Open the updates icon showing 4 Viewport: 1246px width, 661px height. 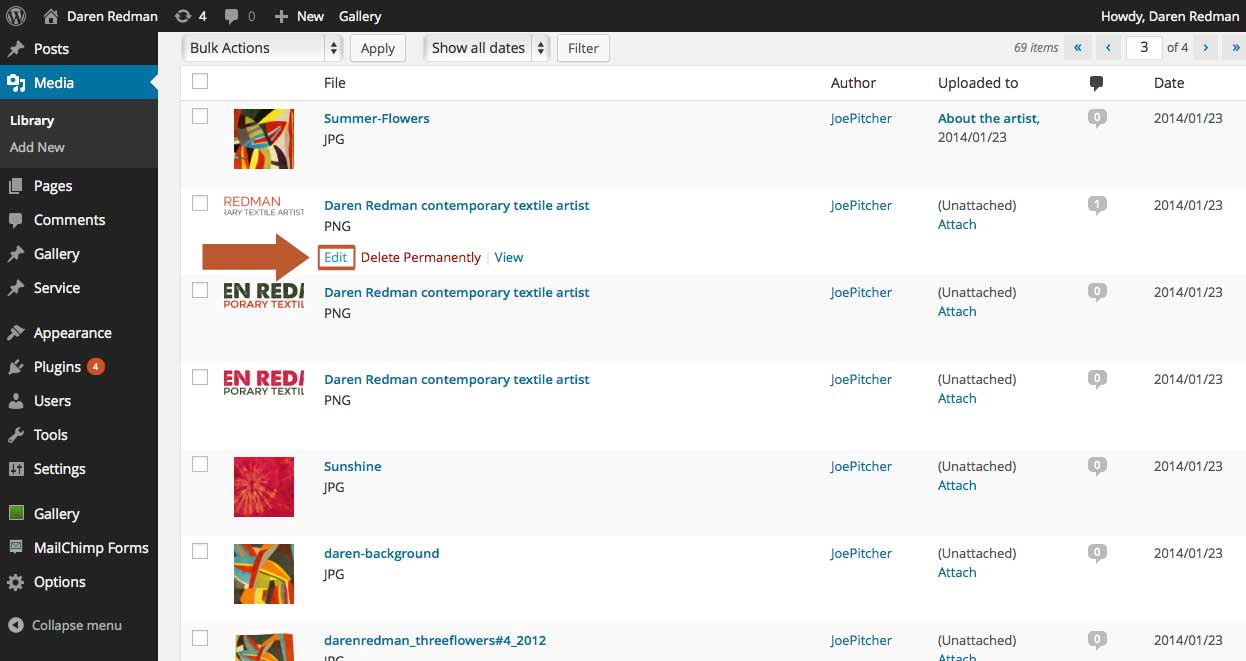(183, 16)
